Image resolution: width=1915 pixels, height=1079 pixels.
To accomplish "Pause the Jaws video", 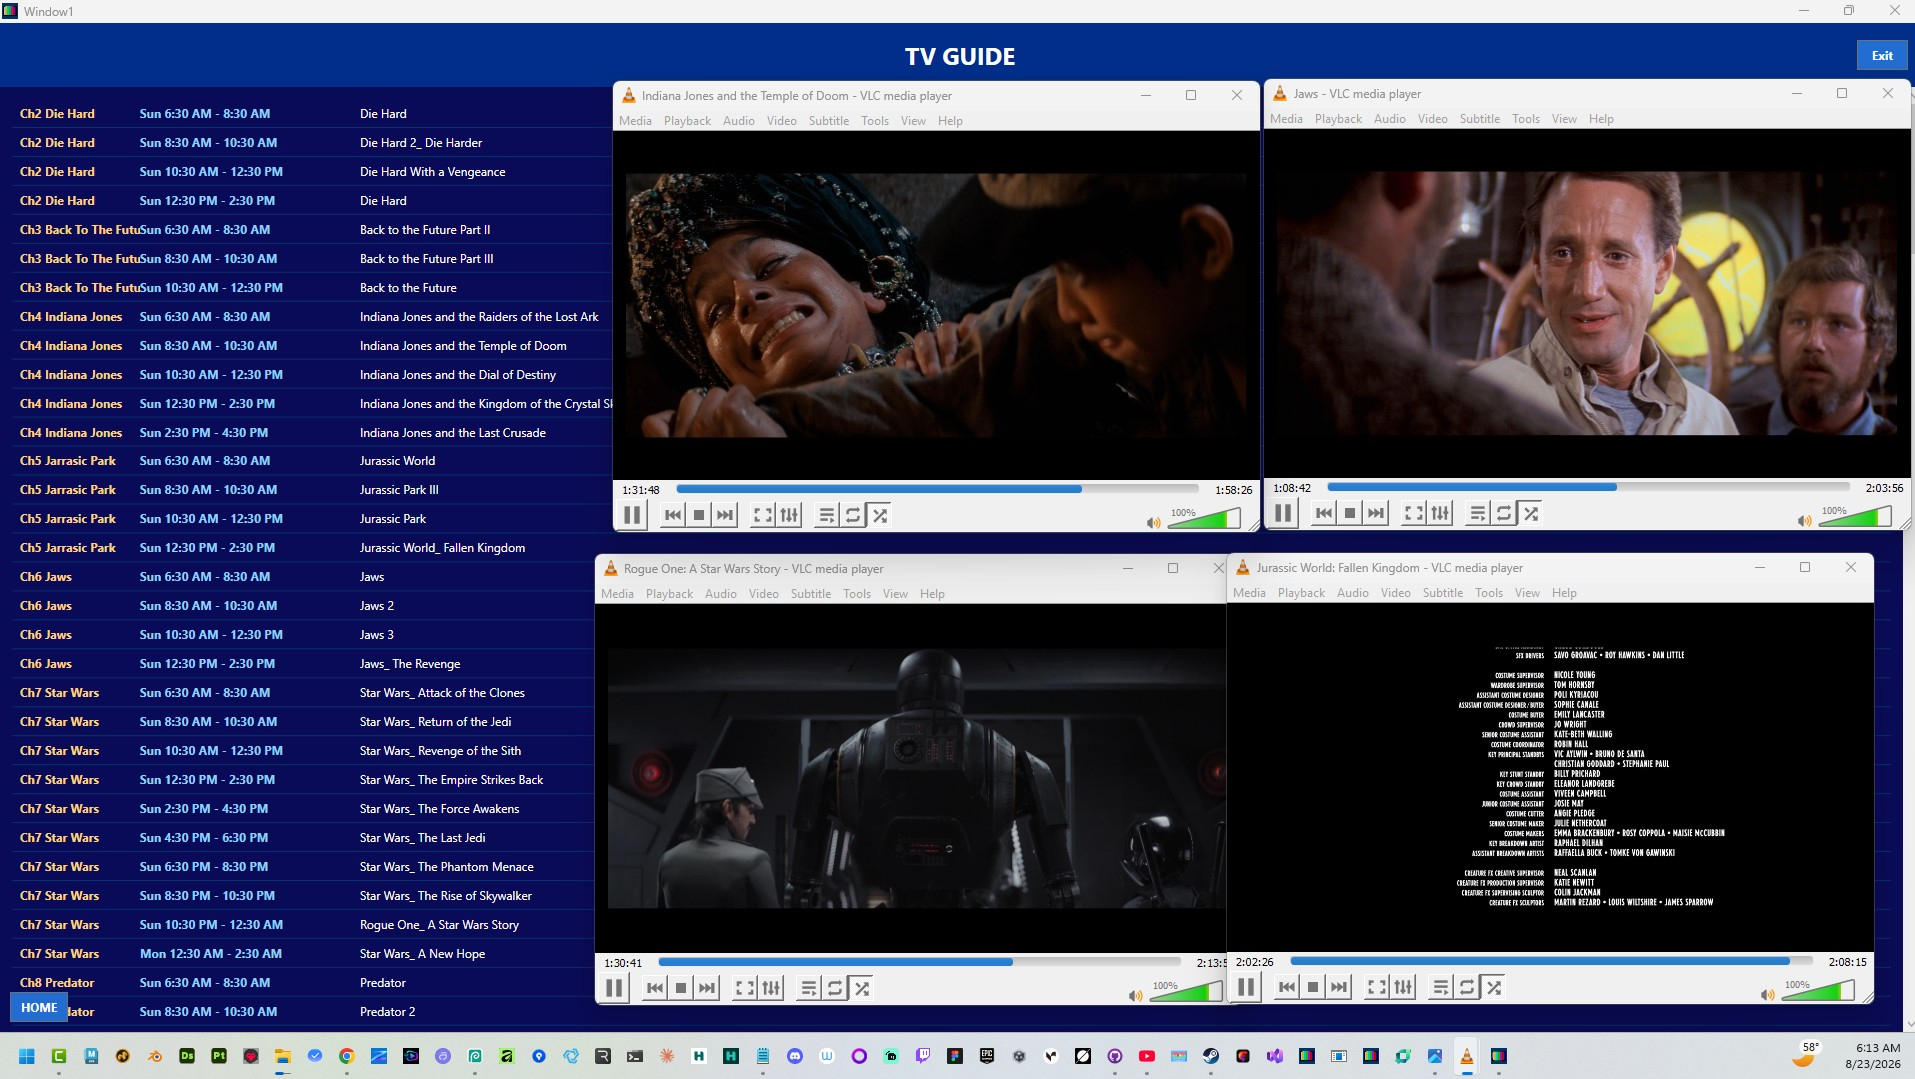I will coord(1283,513).
